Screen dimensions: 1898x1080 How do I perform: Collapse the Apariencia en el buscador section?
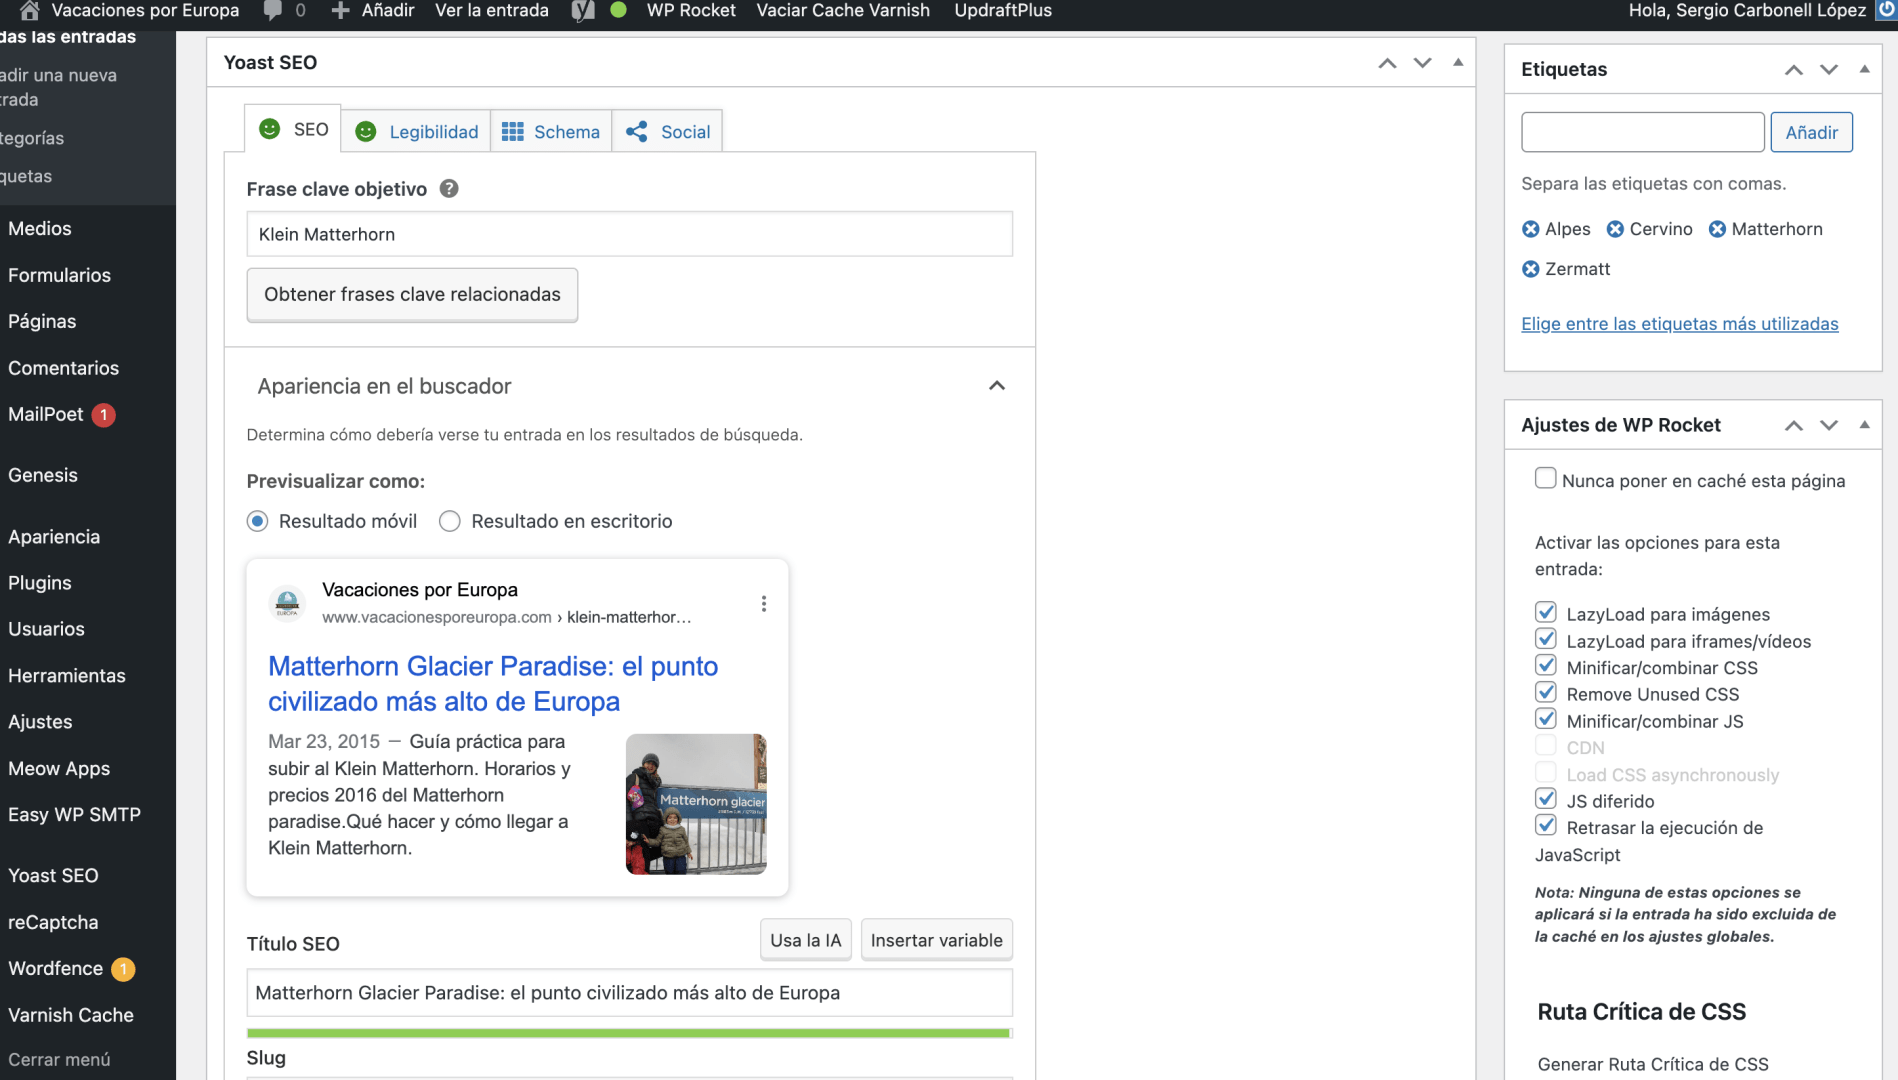click(997, 386)
